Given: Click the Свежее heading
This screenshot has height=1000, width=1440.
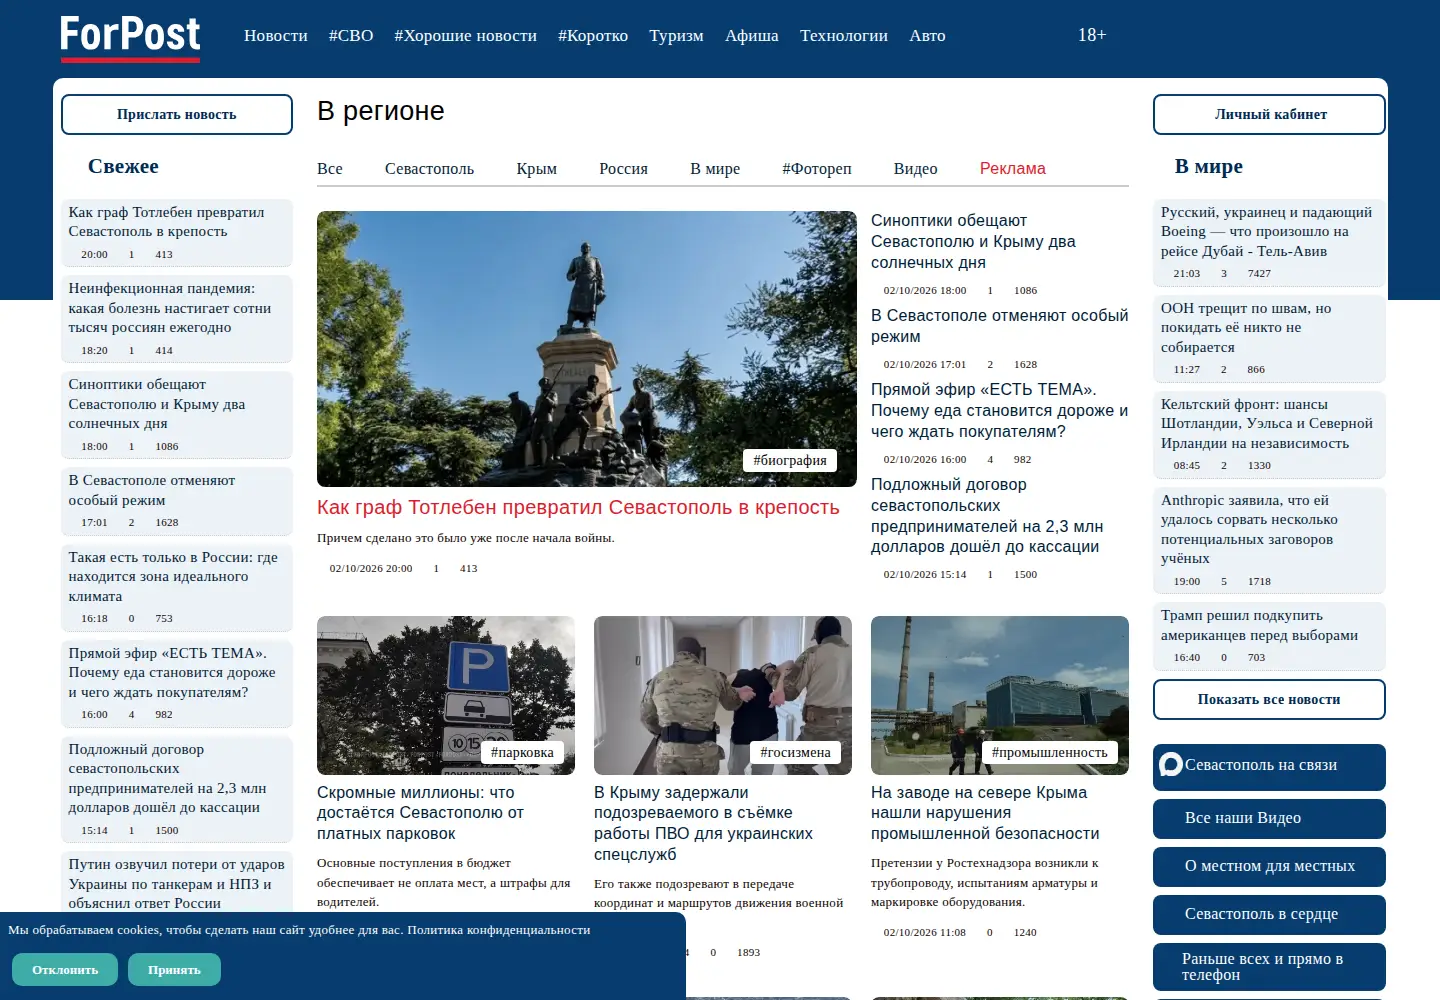Looking at the screenshot, I should (x=123, y=166).
